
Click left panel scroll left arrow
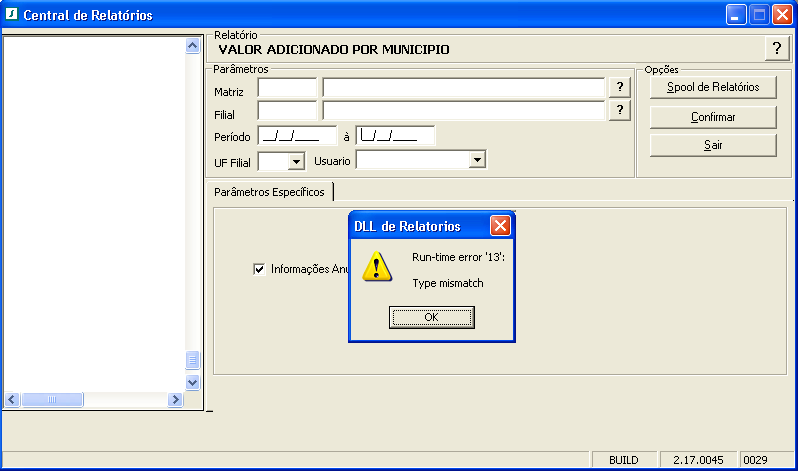point(12,400)
